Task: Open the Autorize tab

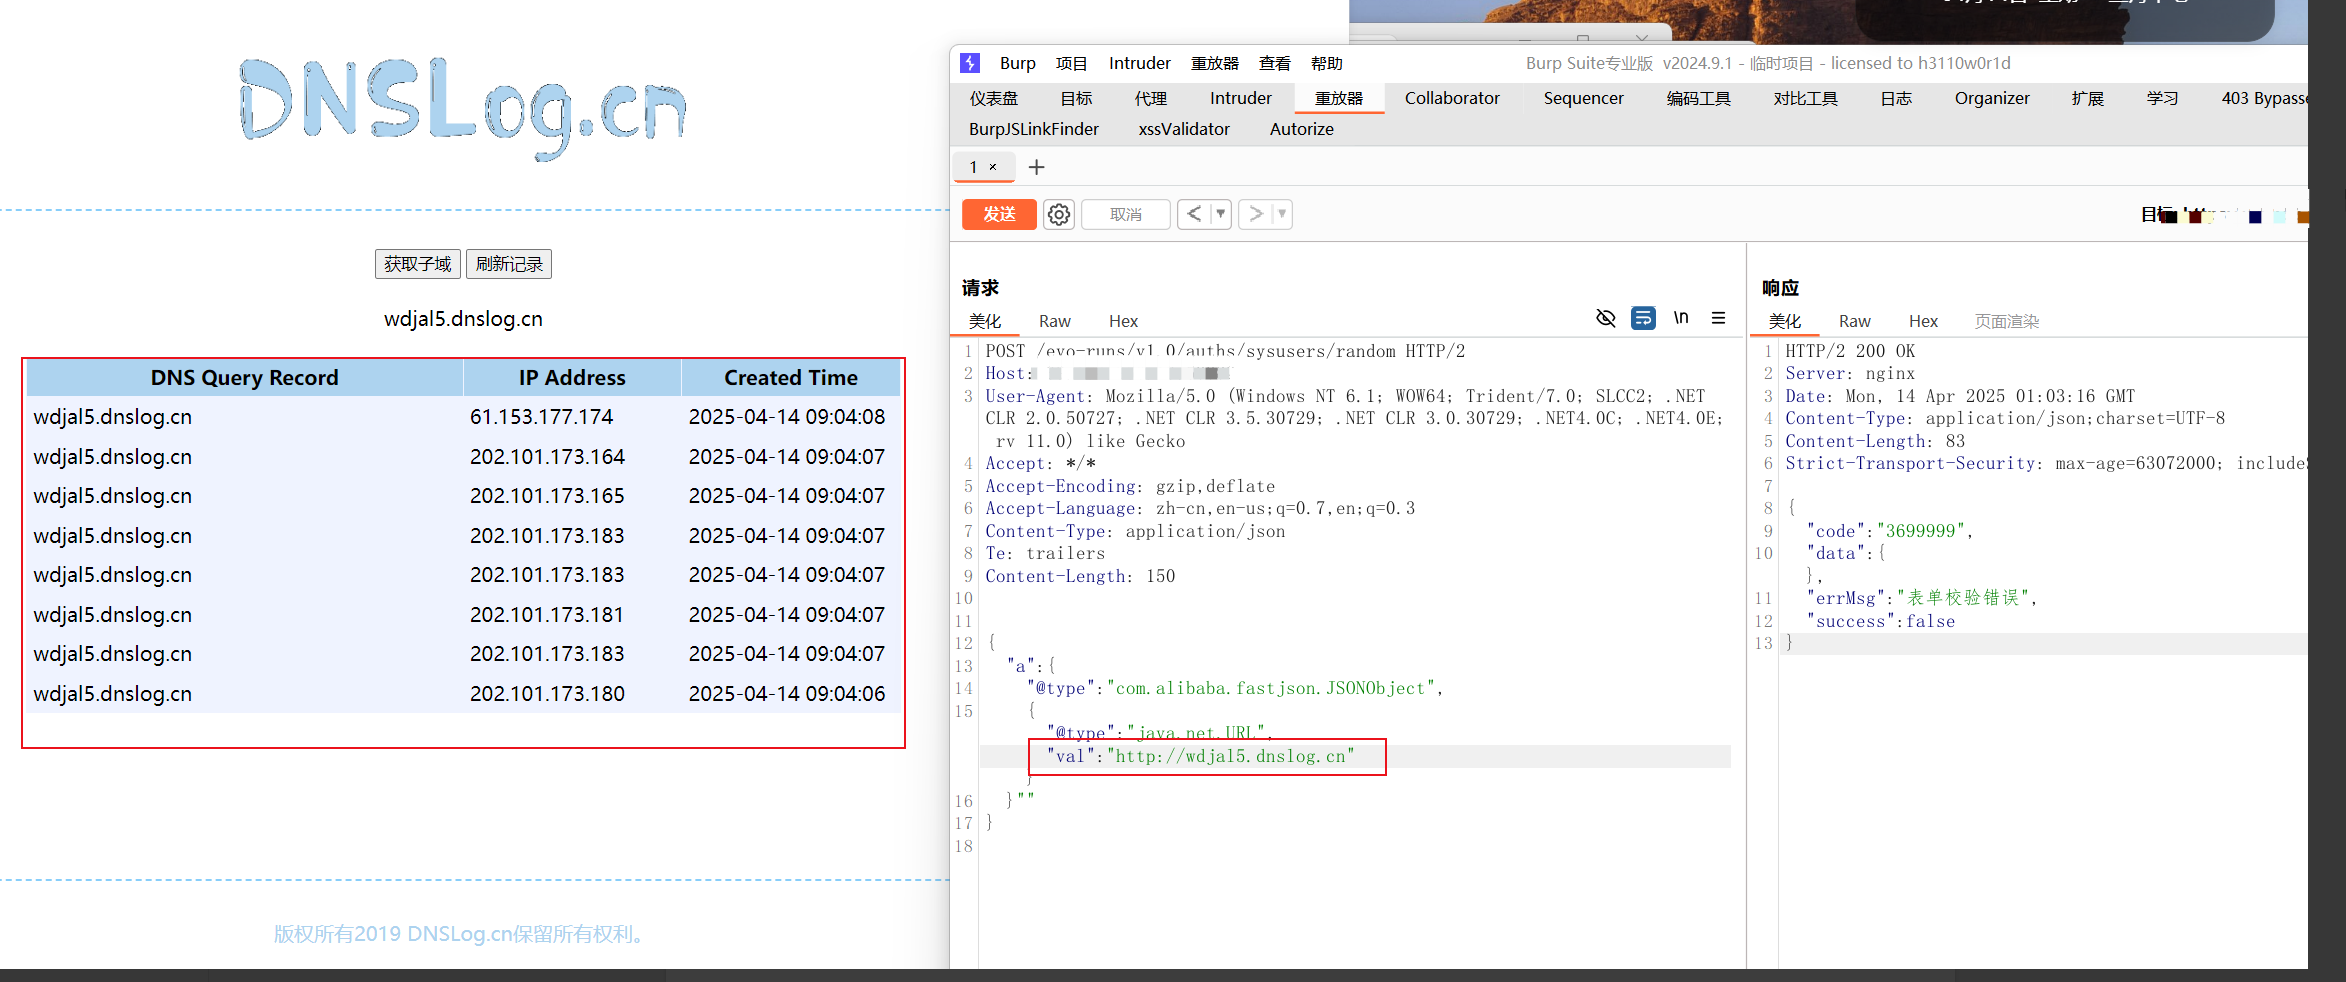Action: point(1301,129)
